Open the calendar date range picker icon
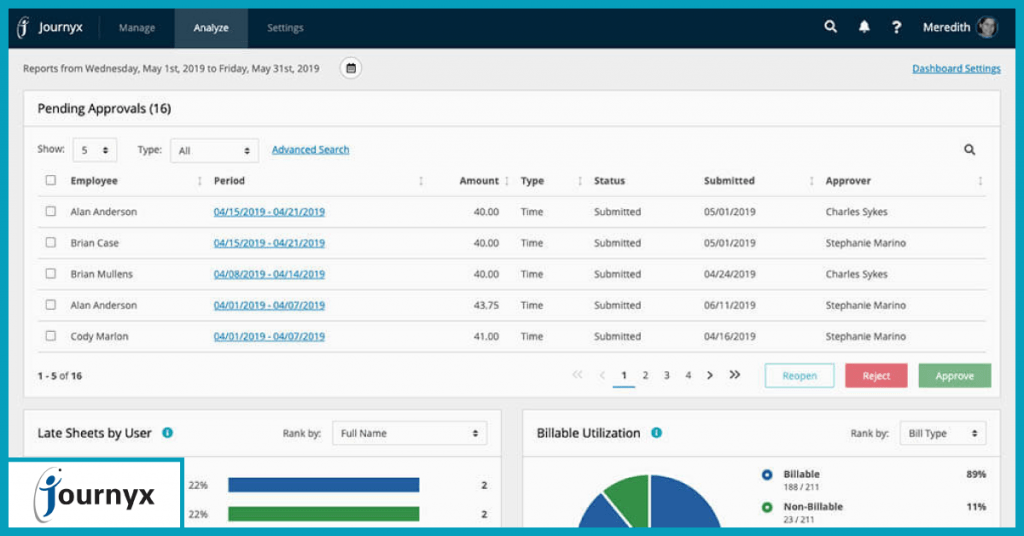Viewport: 1024px width, 536px height. [x=351, y=68]
